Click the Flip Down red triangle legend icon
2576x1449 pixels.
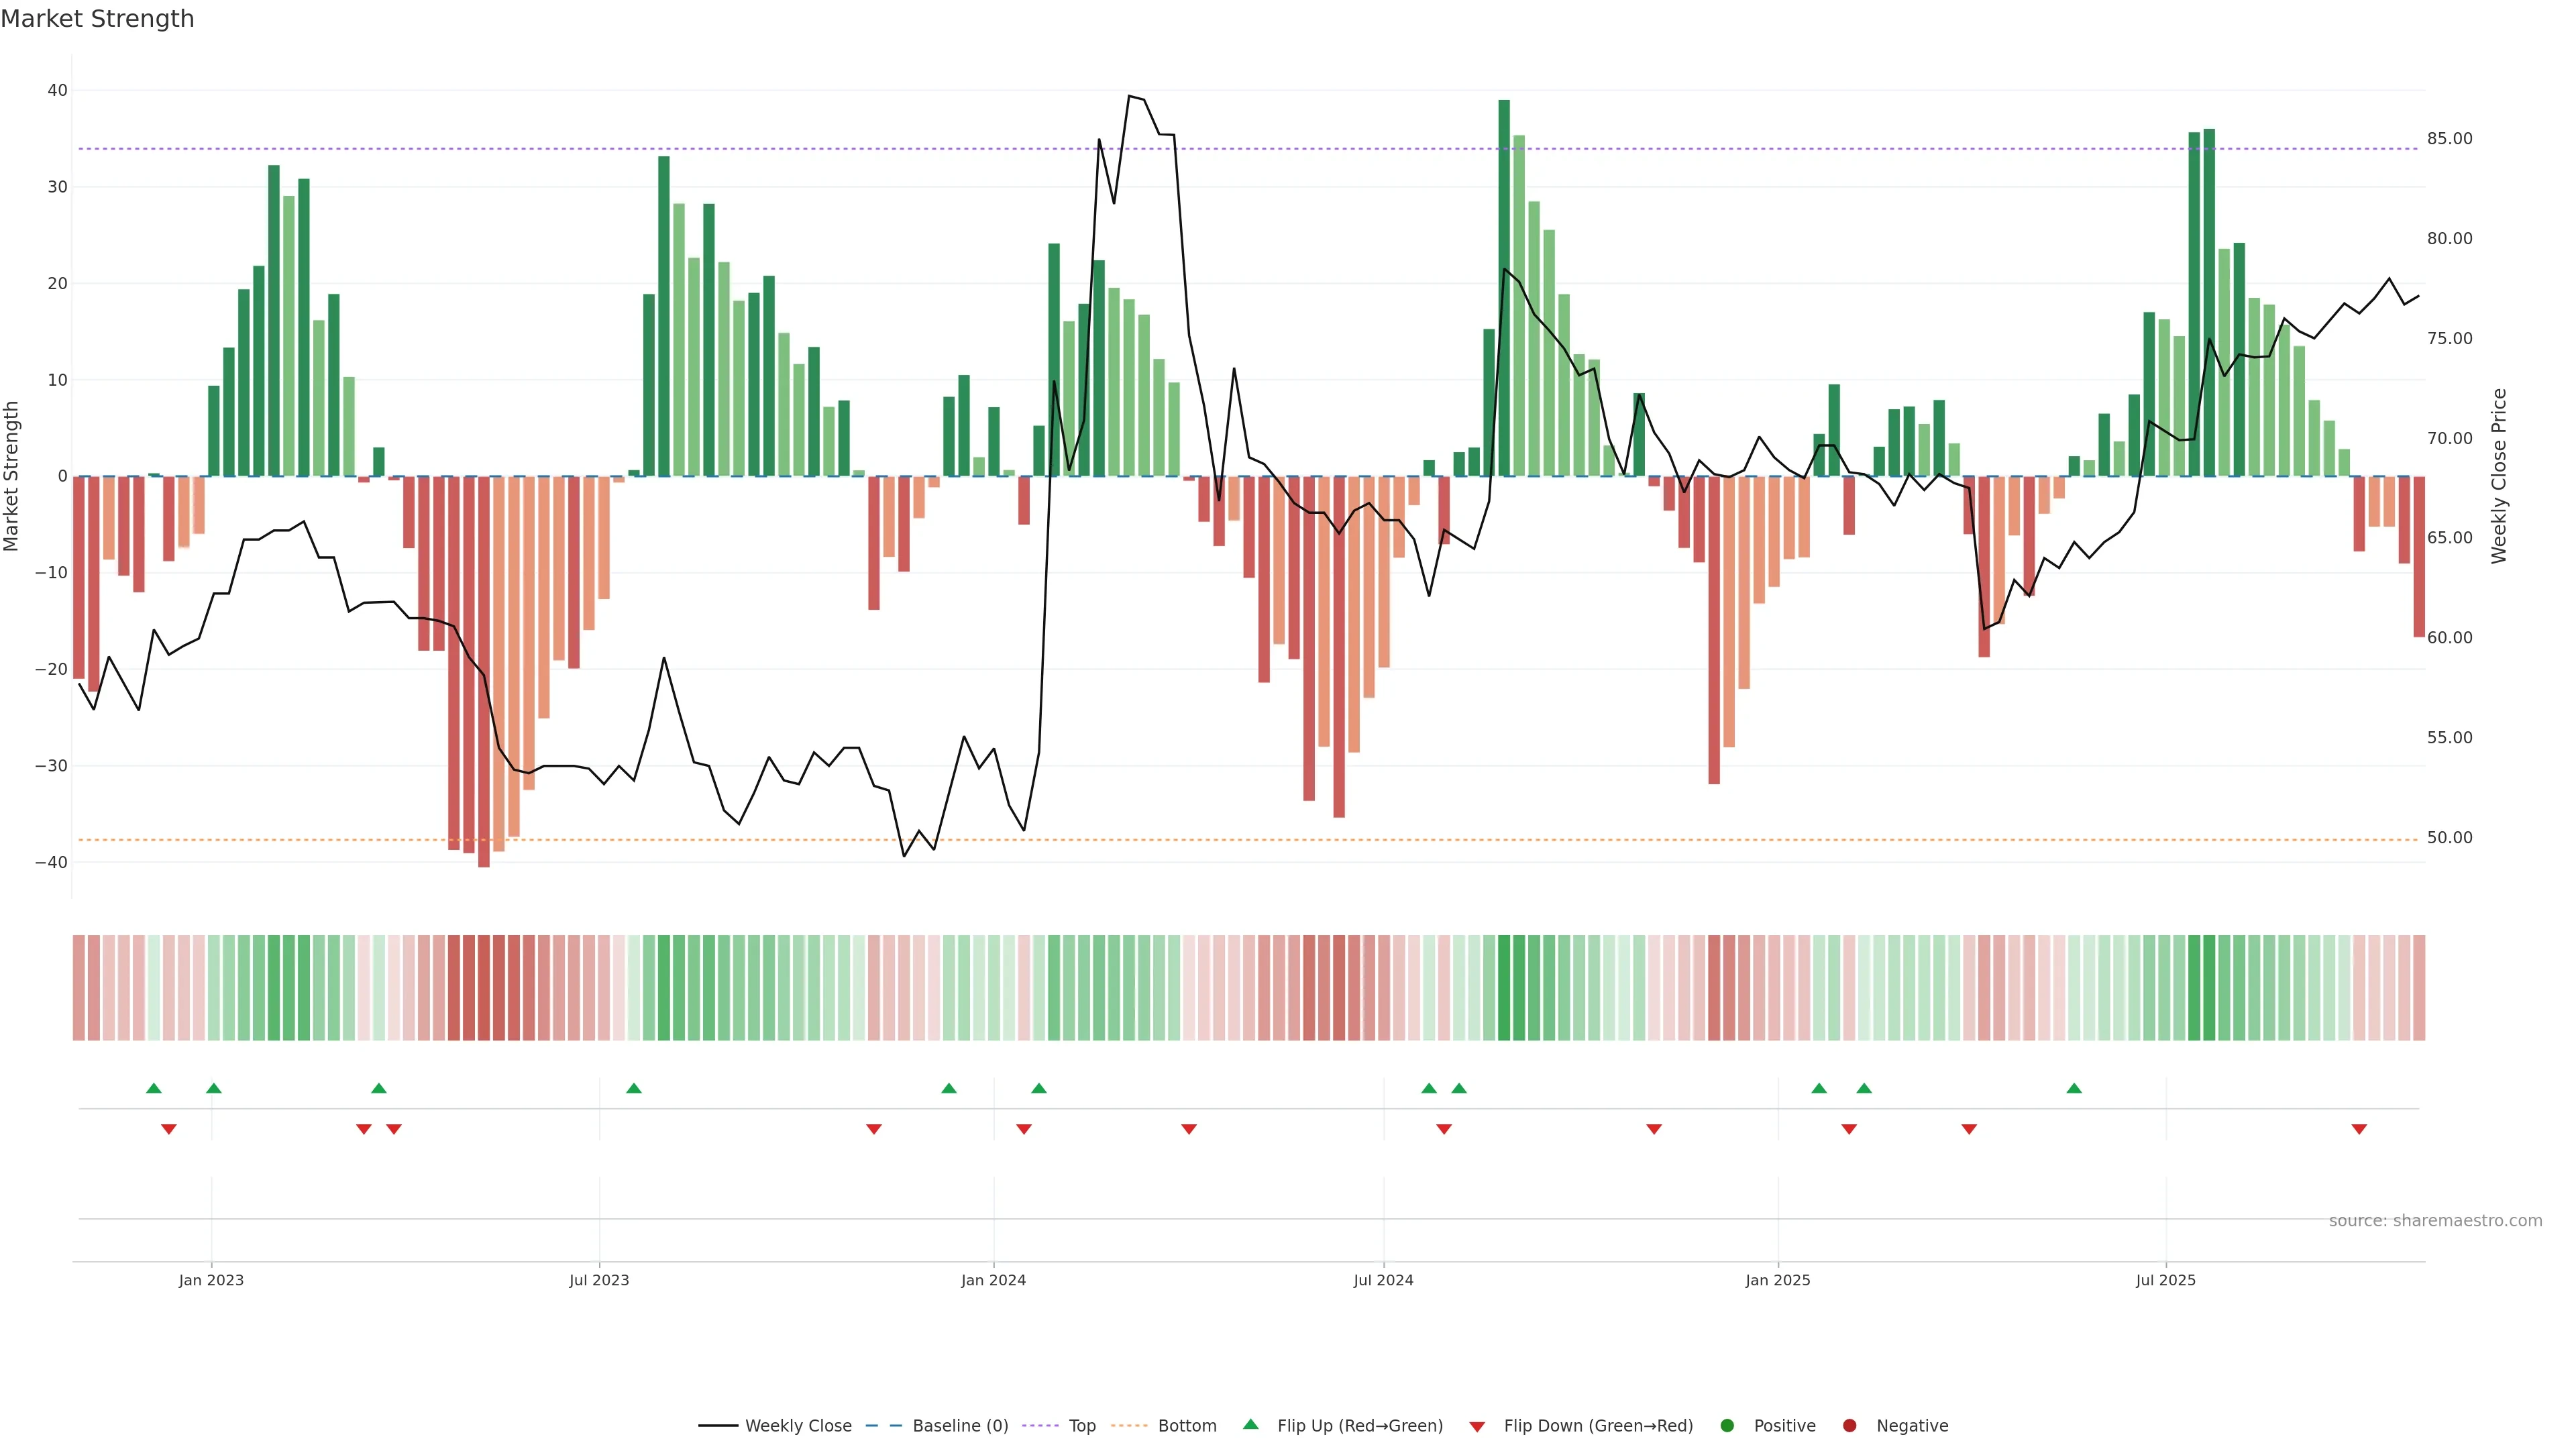pos(1477,1426)
